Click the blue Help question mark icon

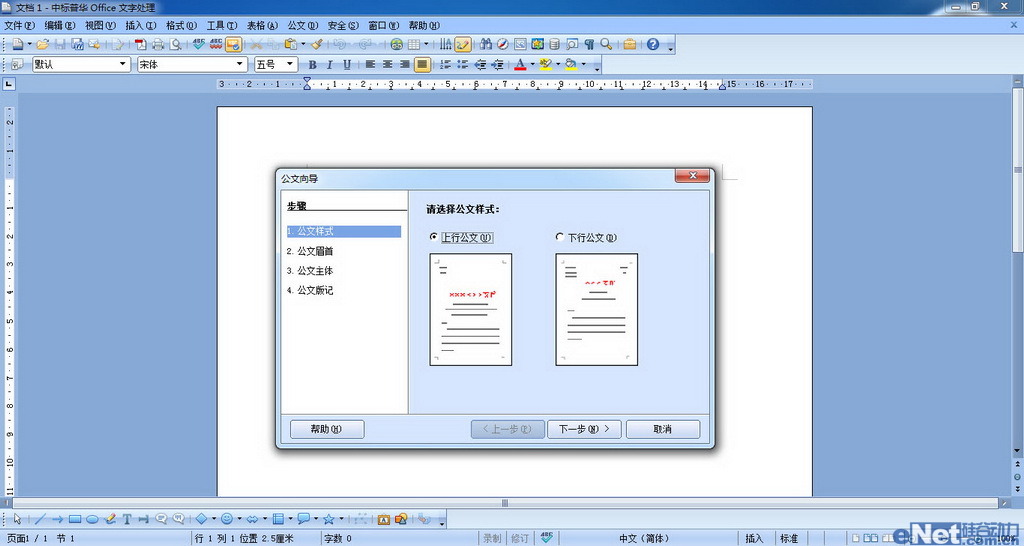[653, 44]
